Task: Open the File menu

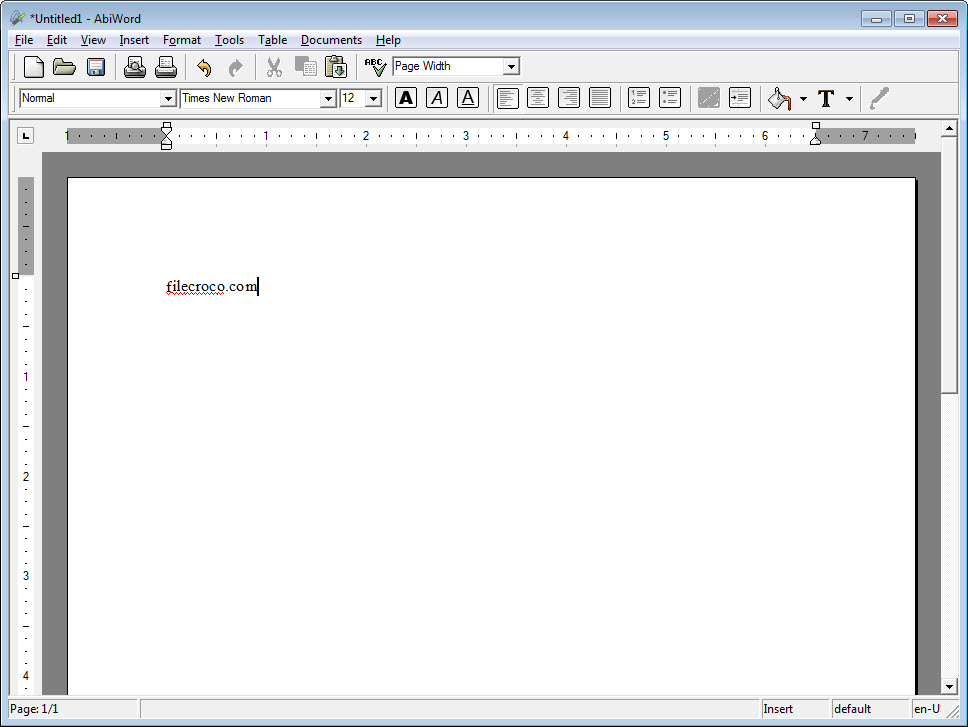Action: pyautogui.click(x=24, y=40)
